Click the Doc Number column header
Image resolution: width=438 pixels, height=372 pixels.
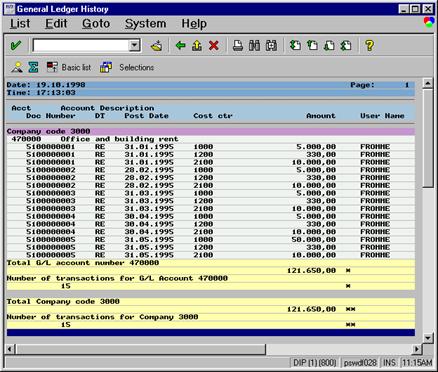click(51, 116)
